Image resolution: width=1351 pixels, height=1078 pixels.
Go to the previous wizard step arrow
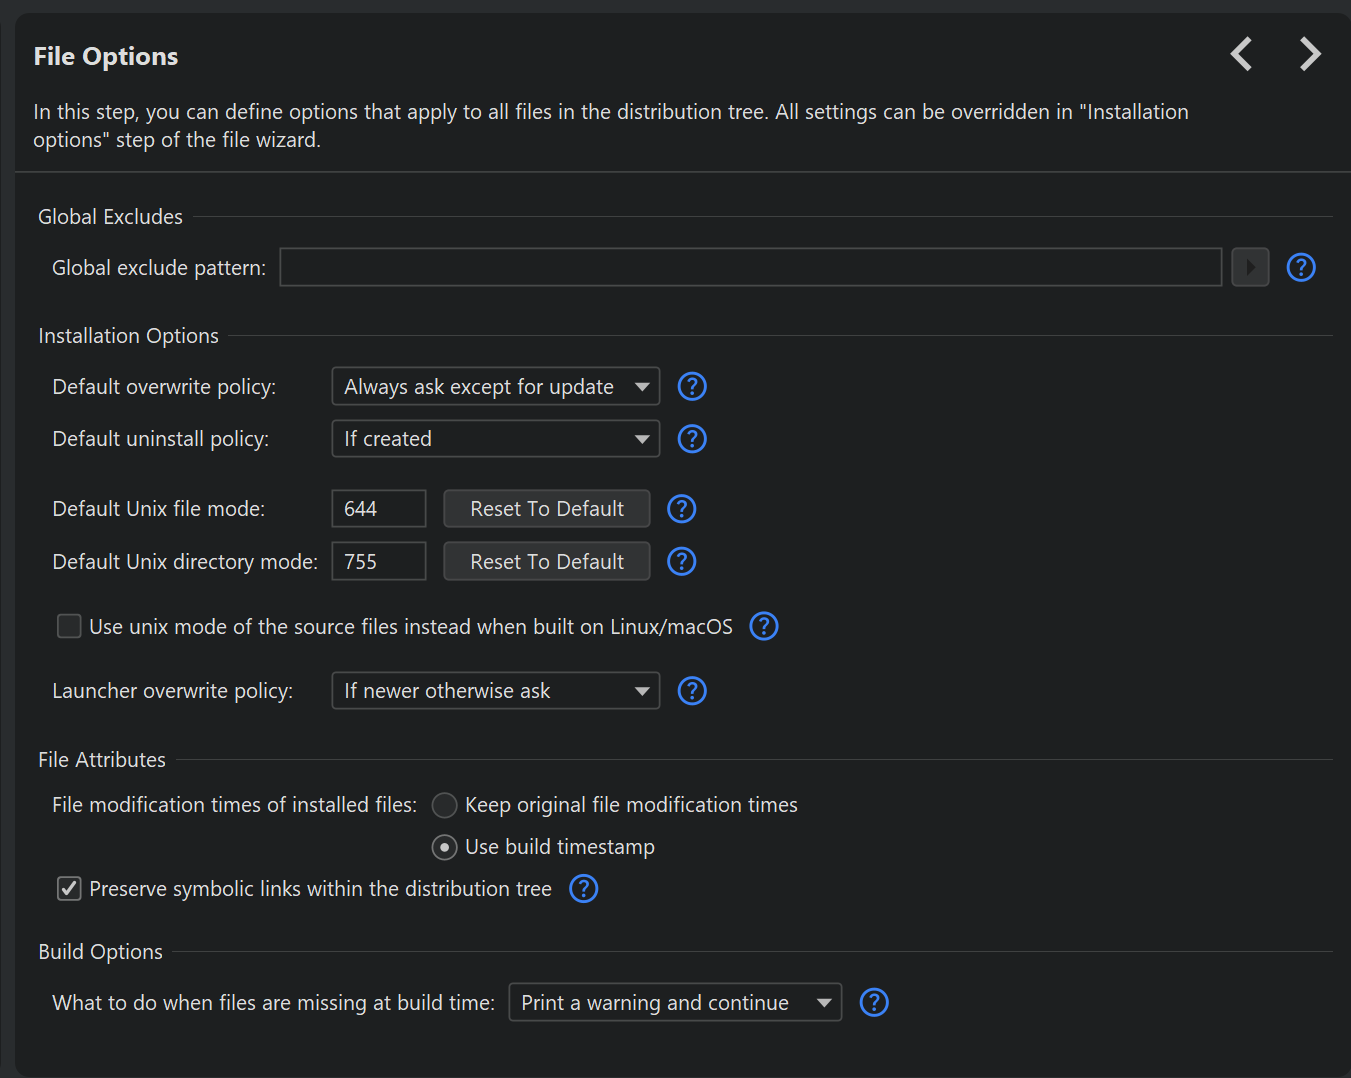point(1241,54)
